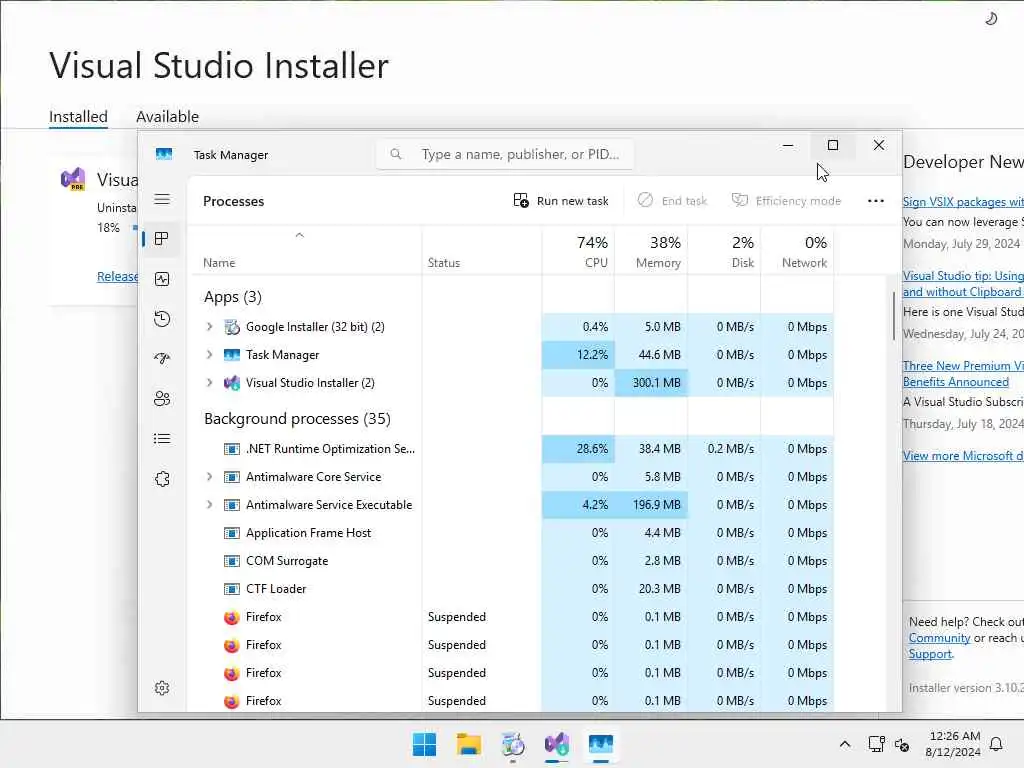Expand the Antimalware Core Service group

tap(210, 477)
